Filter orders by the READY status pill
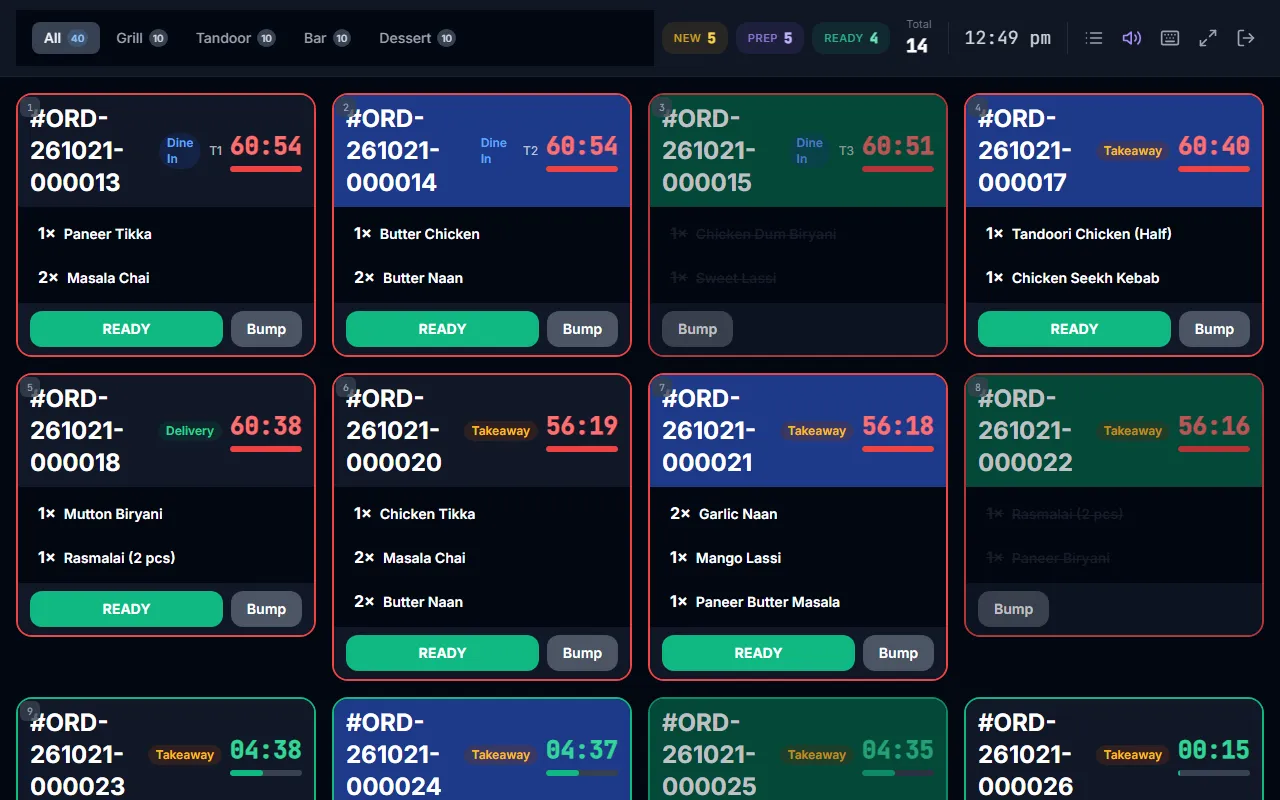The width and height of the screenshot is (1280, 800). 851,38
